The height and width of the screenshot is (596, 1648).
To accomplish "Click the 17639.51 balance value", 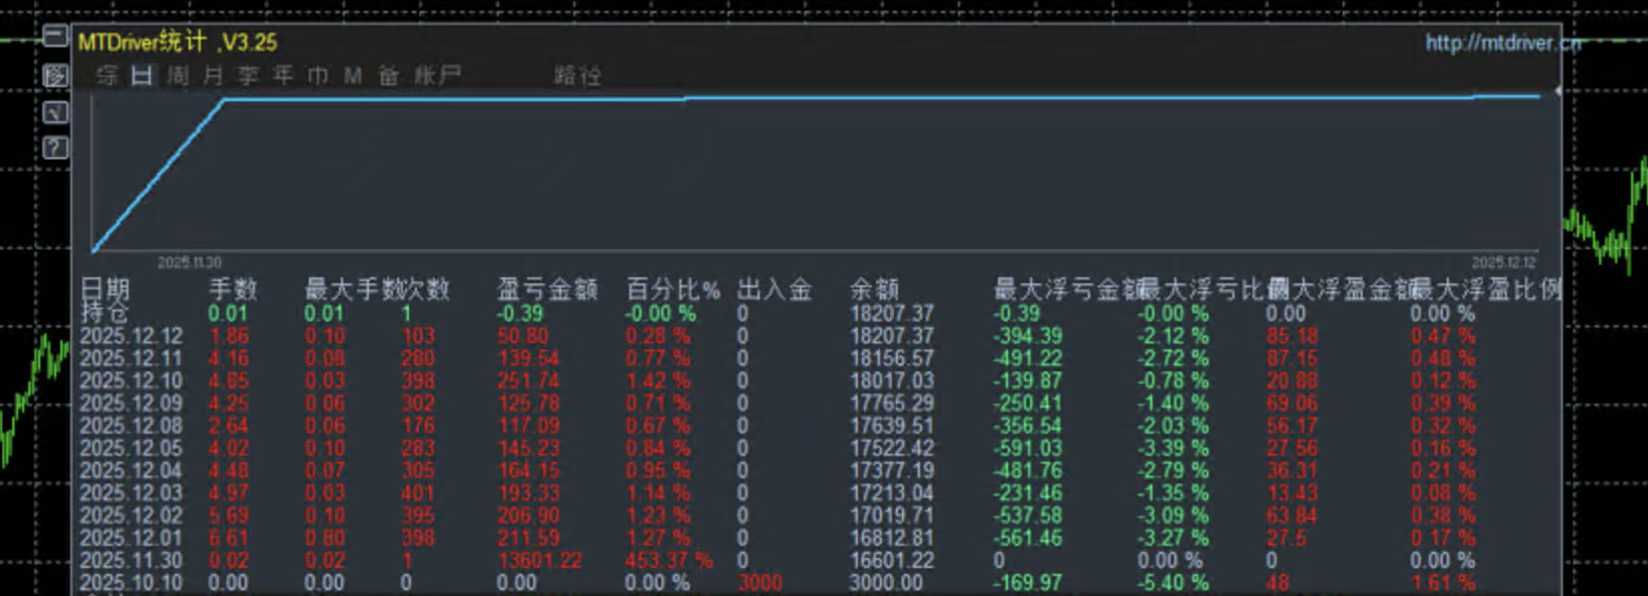I will tap(891, 426).
